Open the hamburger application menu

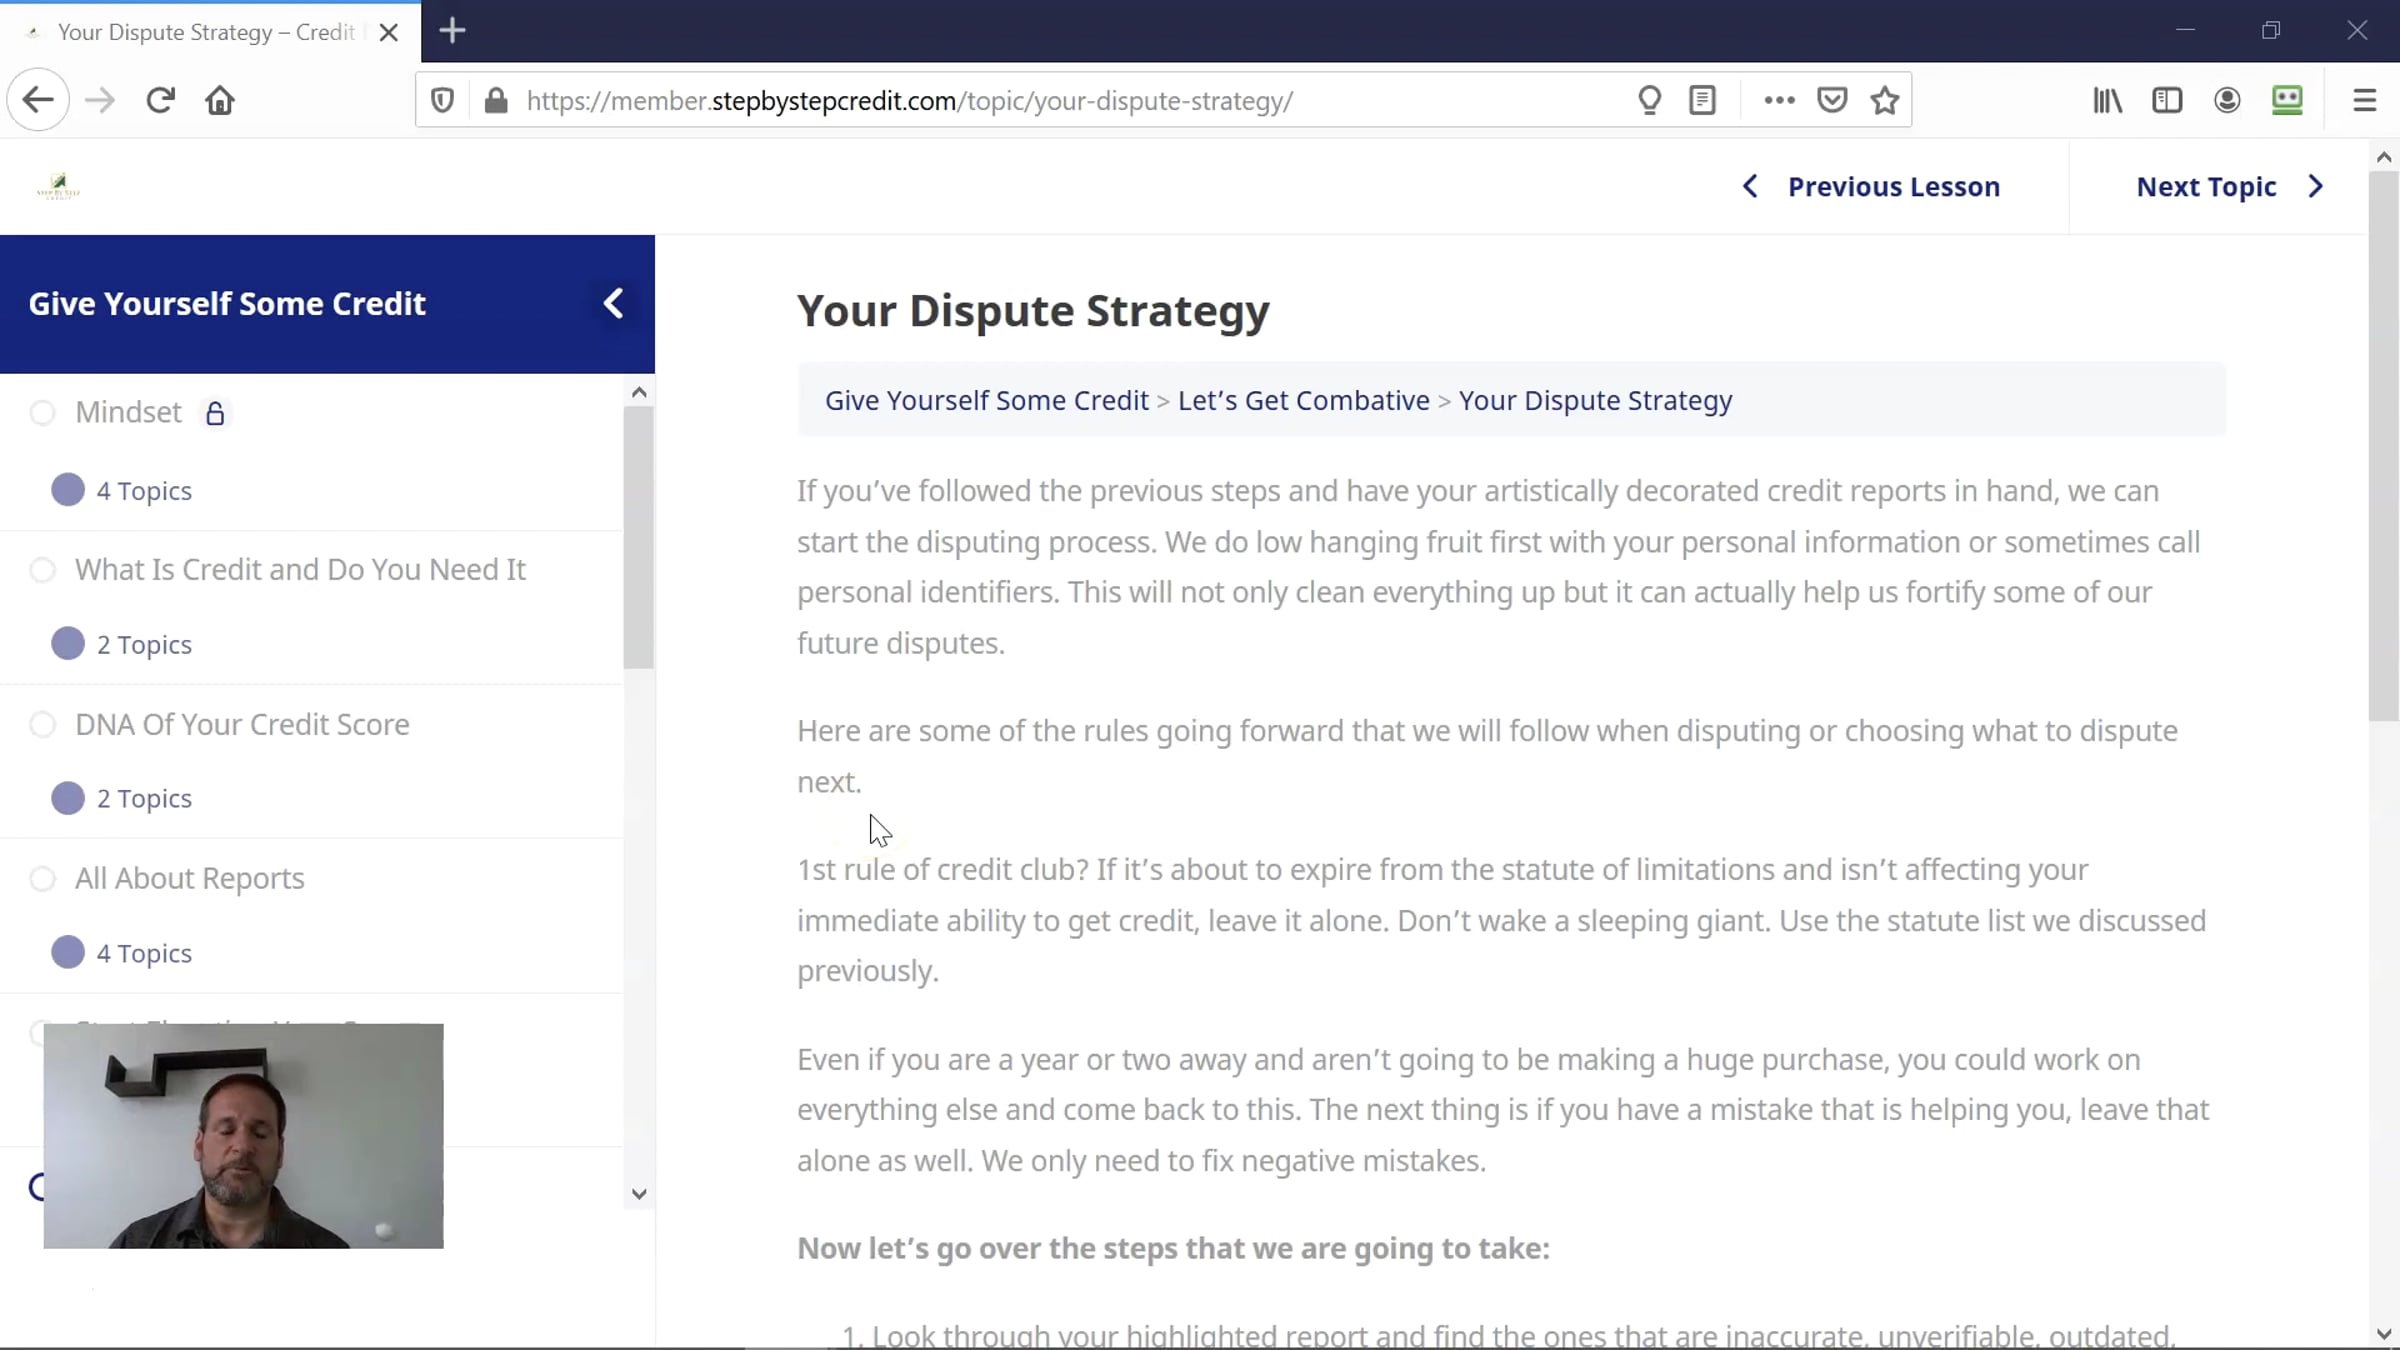pos(2364,100)
